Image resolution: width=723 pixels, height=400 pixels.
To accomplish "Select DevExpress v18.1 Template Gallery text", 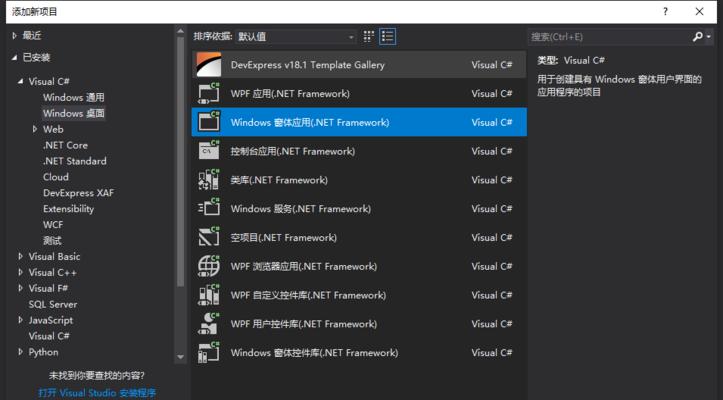I will (x=308, y=65).
